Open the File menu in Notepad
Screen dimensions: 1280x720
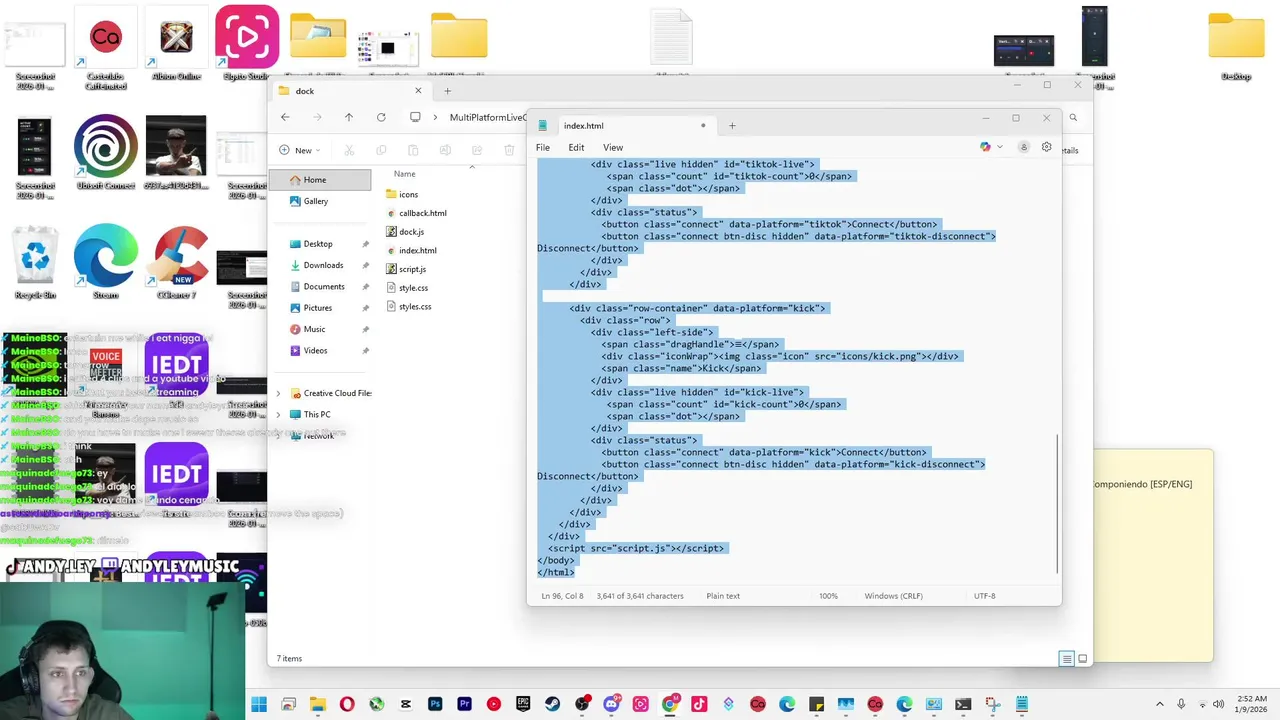click(x=542, y=147)
